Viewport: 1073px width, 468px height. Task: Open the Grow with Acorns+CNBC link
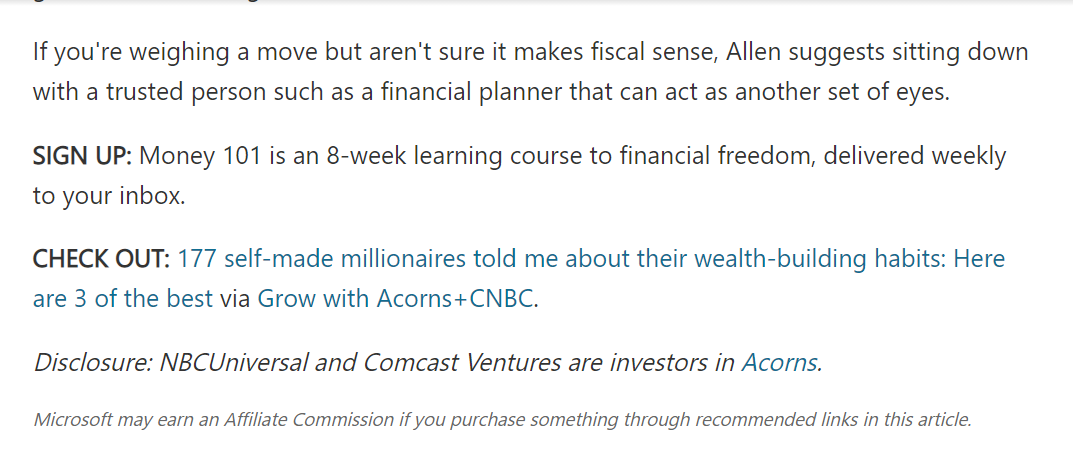396,299
